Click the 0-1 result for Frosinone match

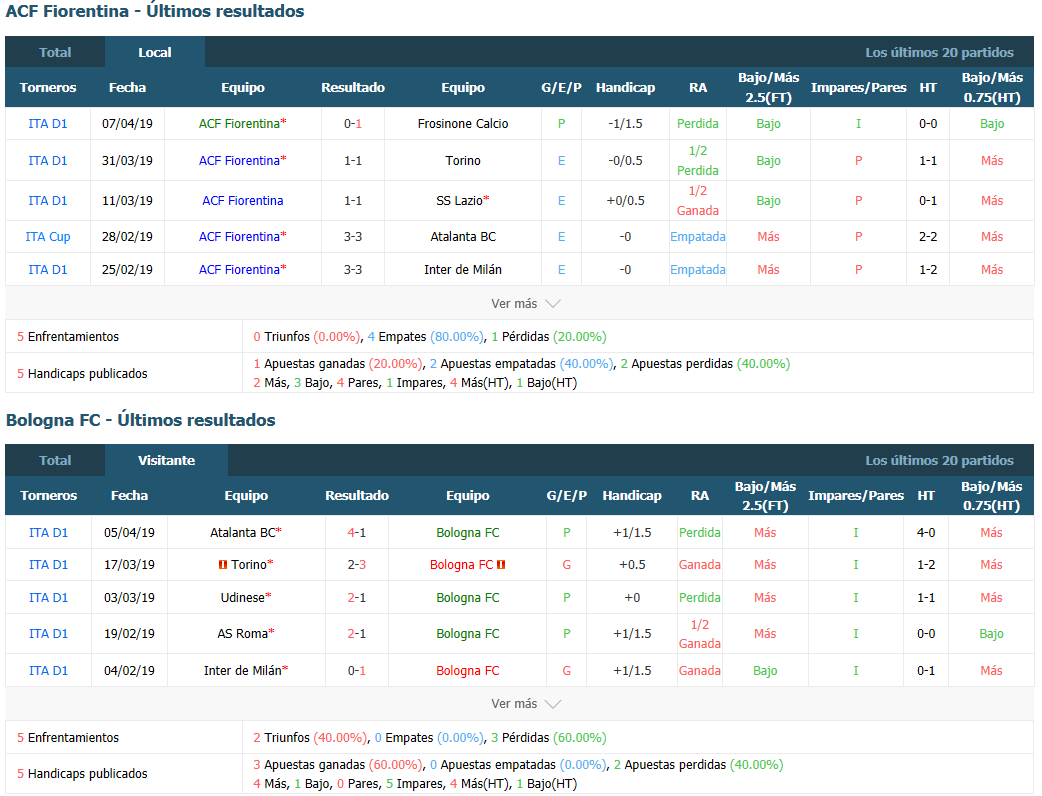click(353, 124)
